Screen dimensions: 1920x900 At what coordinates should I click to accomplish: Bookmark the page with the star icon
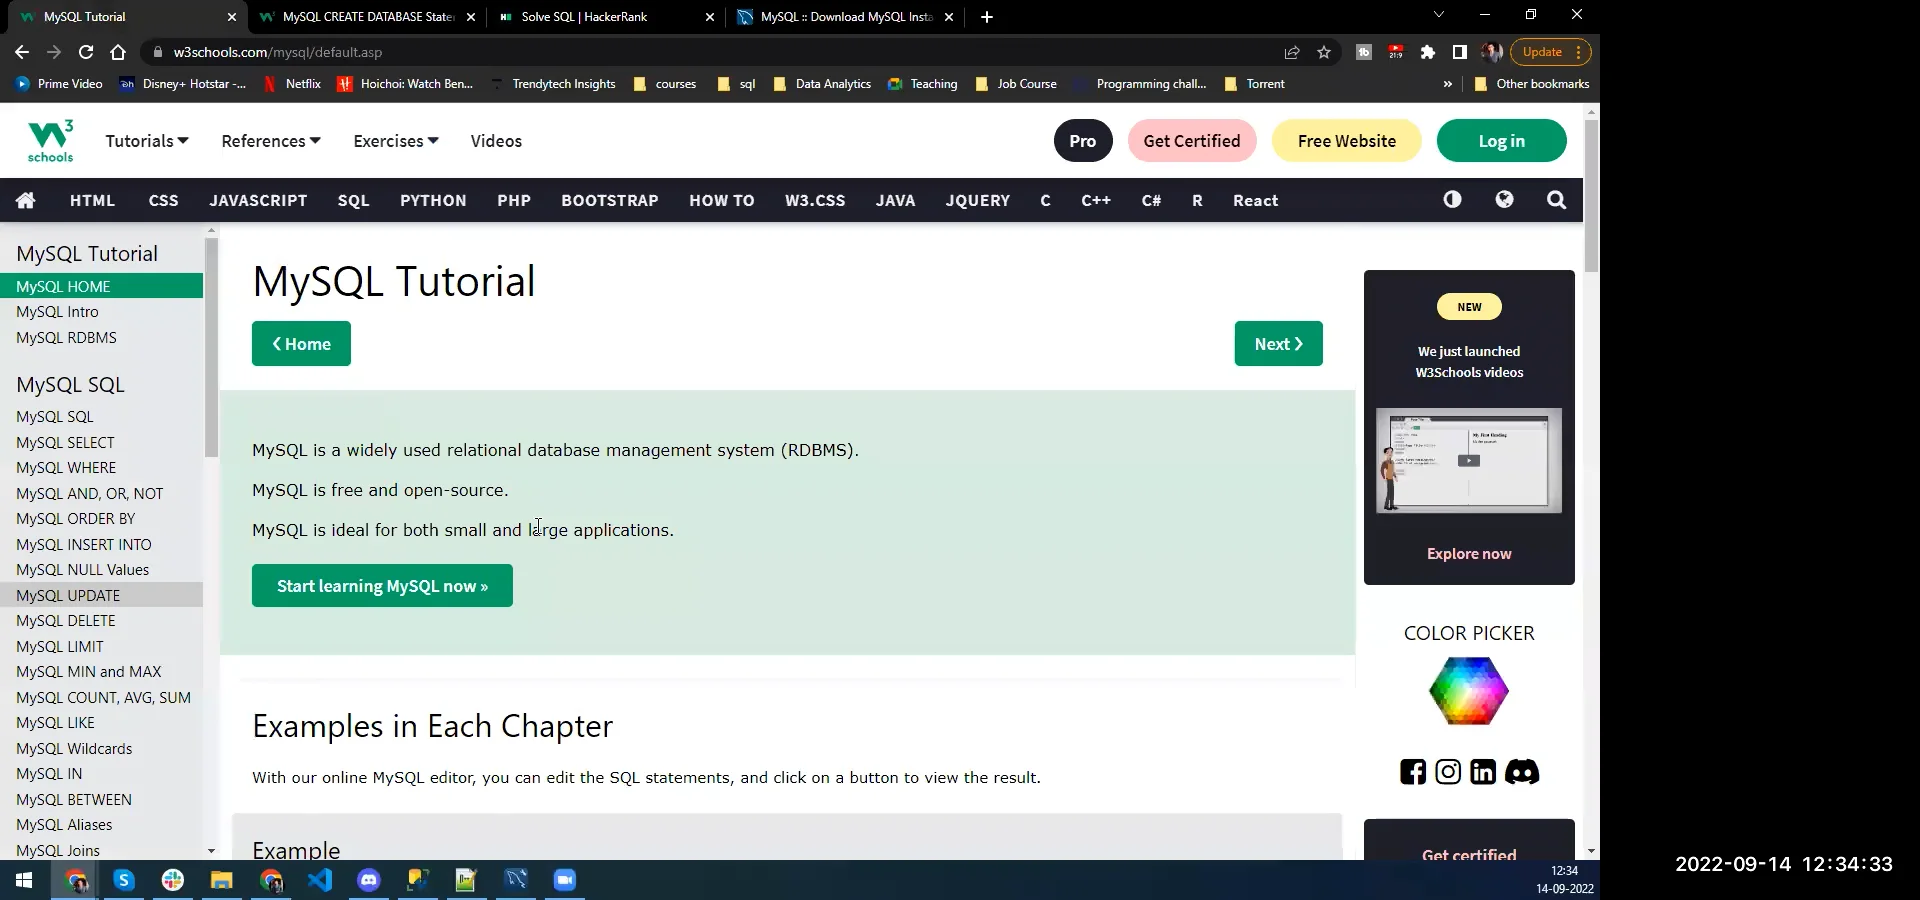pos(1325,52)
